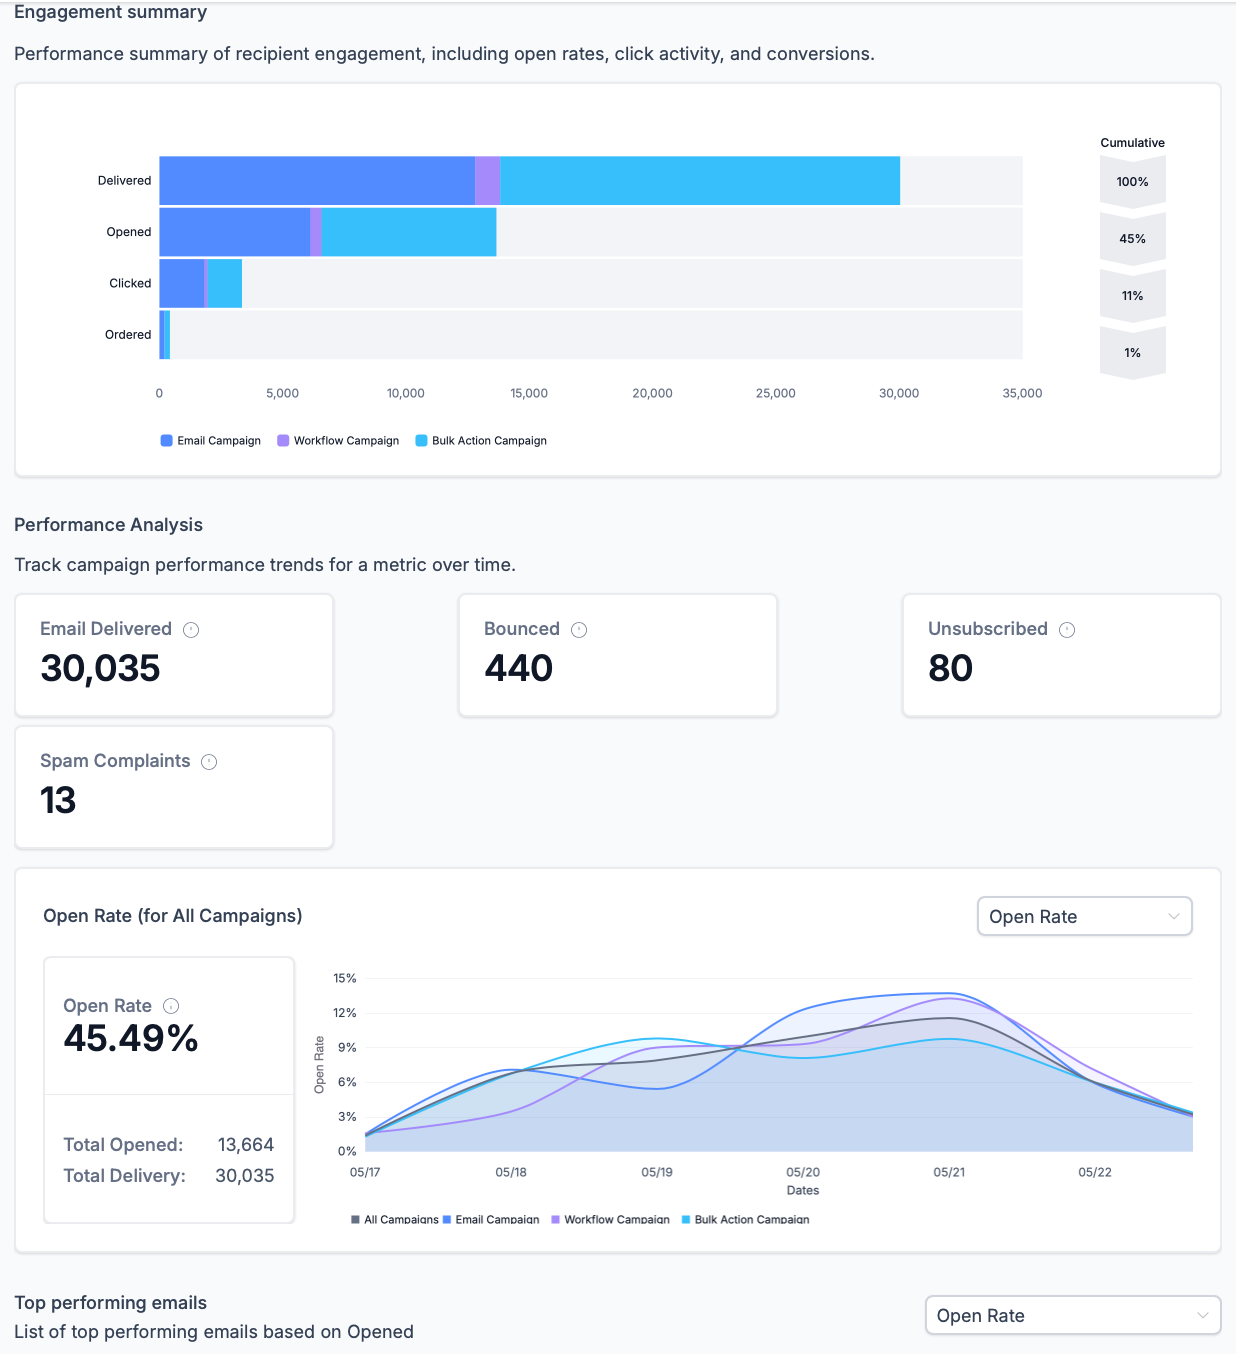
Task: Click the info icon beside Bounced
Action: 579,630
